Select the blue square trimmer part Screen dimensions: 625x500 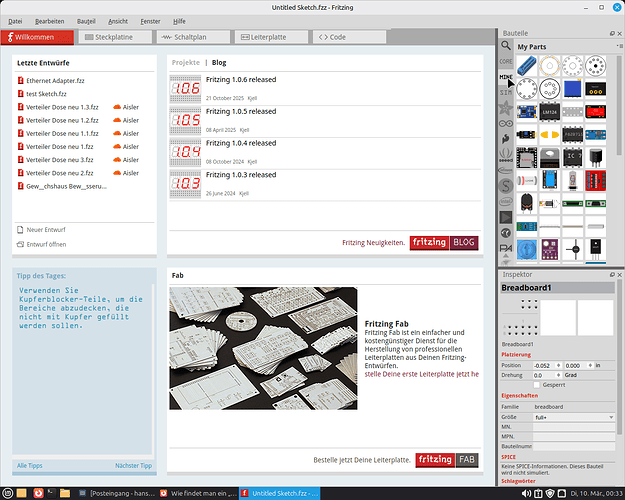click(572, 89)
